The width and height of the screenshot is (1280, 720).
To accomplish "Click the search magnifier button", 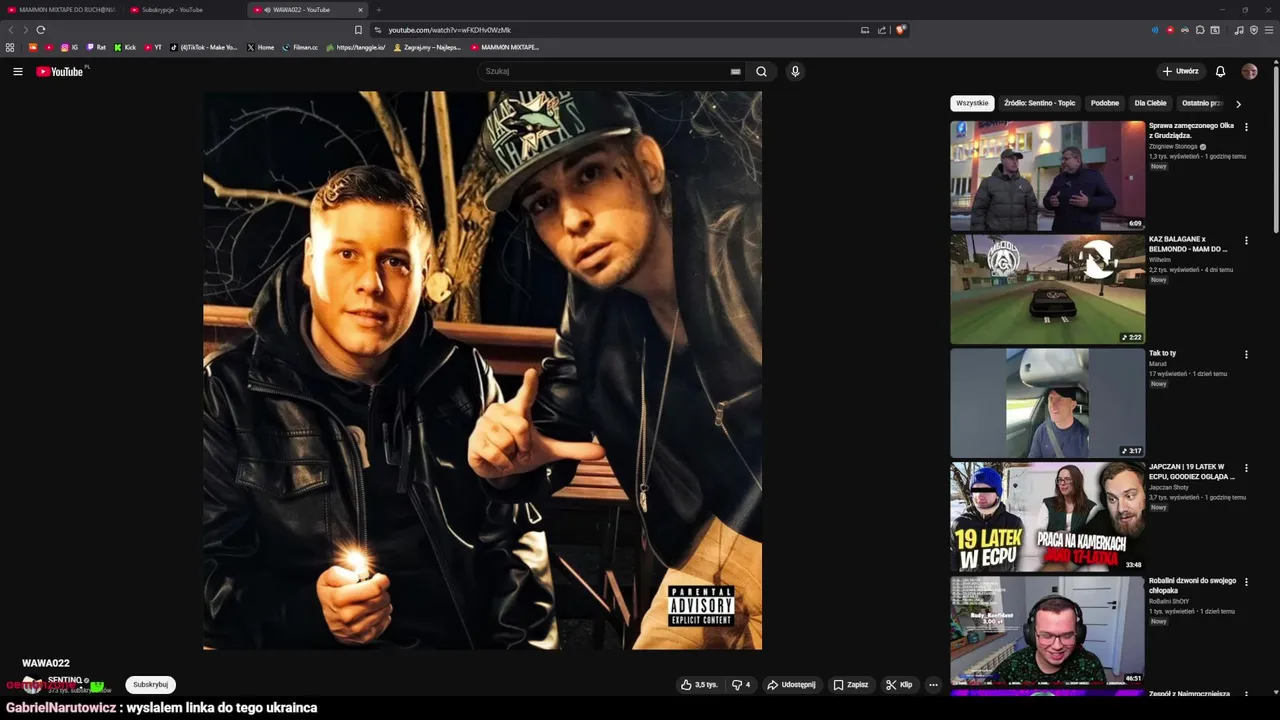I will pos(761,71).
